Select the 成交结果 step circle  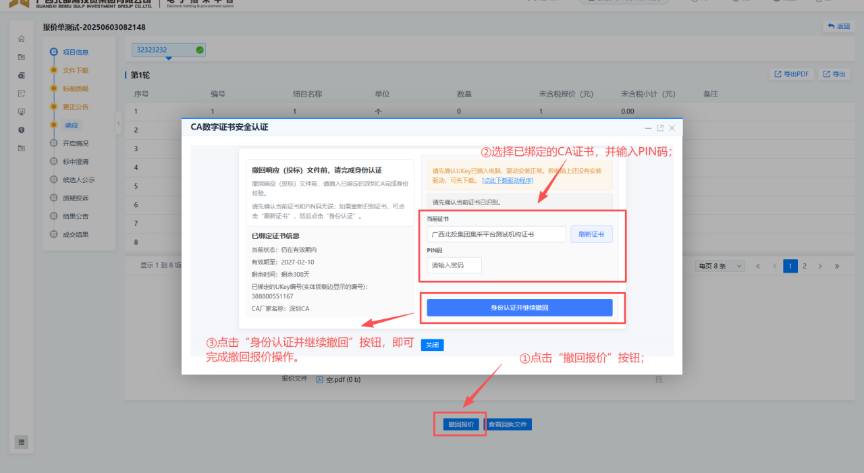(x=53, y=234)
